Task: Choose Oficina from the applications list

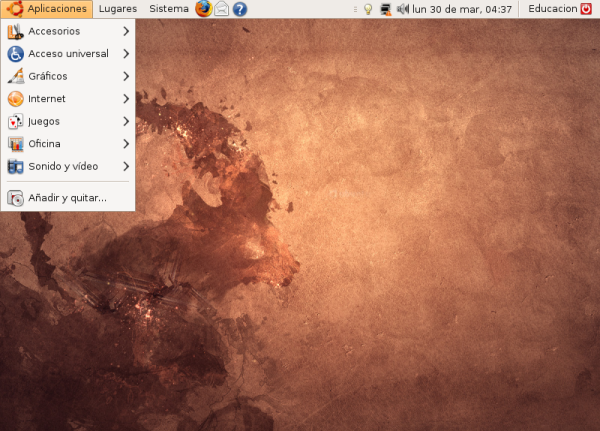Action: 45,144
